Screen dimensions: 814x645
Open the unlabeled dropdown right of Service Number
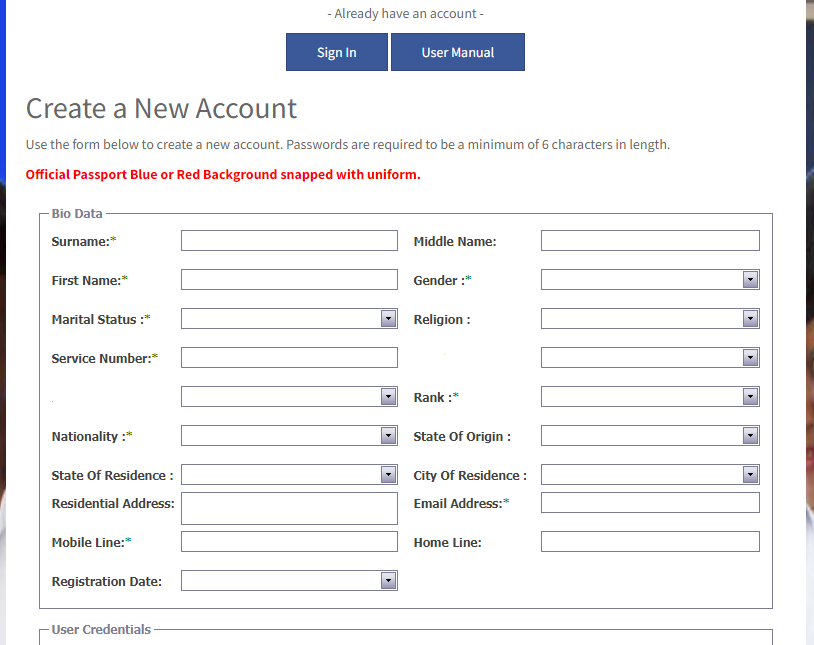coord(649,358)
